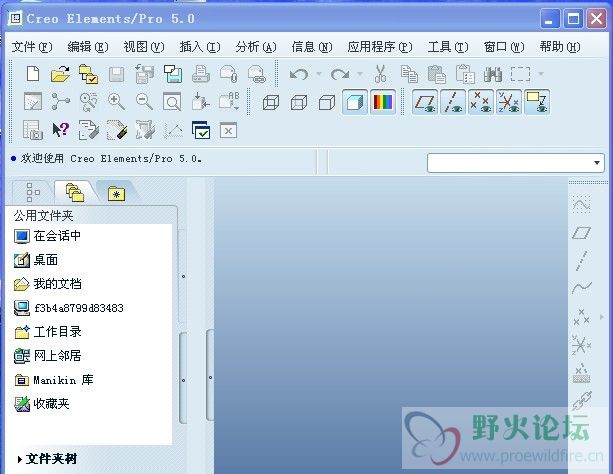Open context-sensitive help arrow with question mark
Image resolution: width=613 pixels, height=474 pixels.
click(61, 130)
